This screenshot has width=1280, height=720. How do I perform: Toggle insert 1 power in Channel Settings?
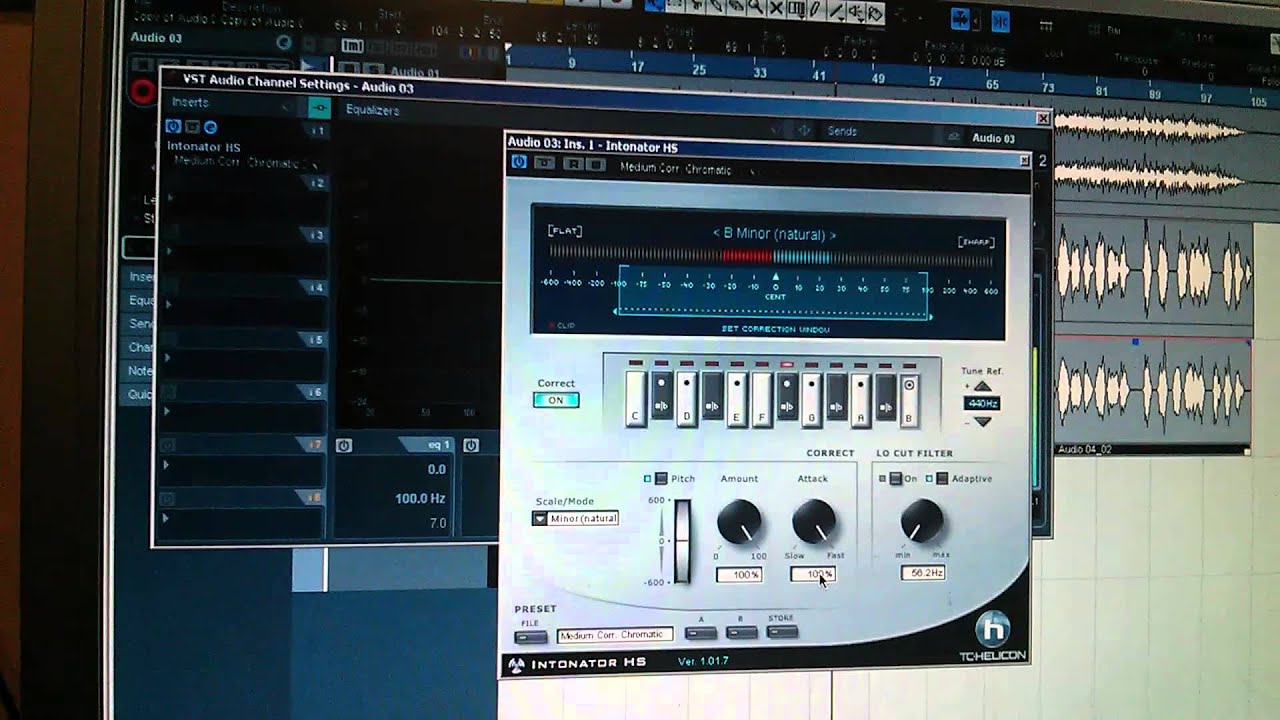pyautogui.click(x=173, y=127)
